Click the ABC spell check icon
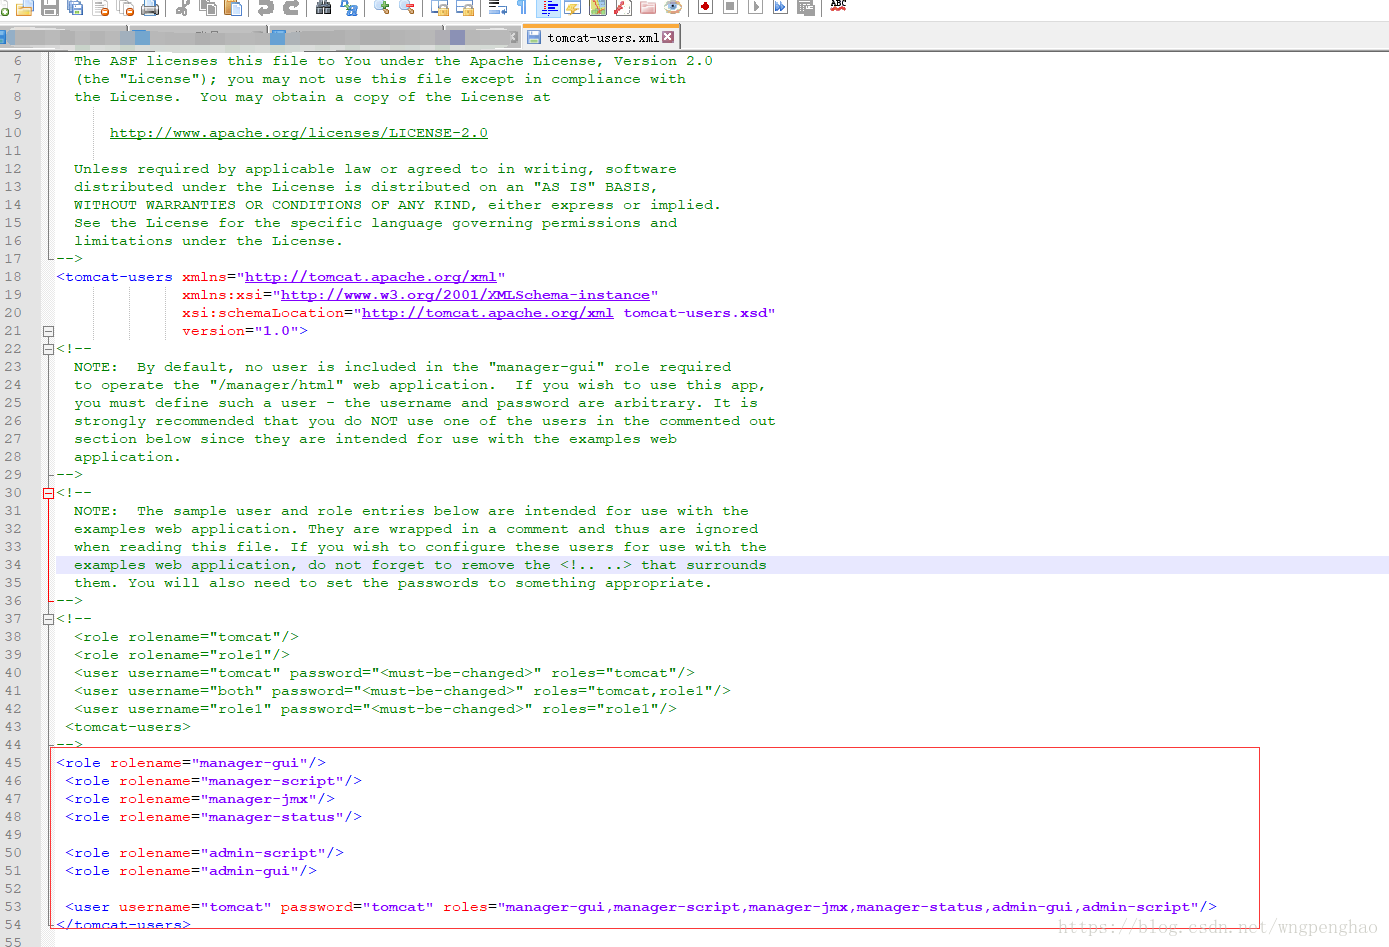1389x947 pixels. (838, 7)
